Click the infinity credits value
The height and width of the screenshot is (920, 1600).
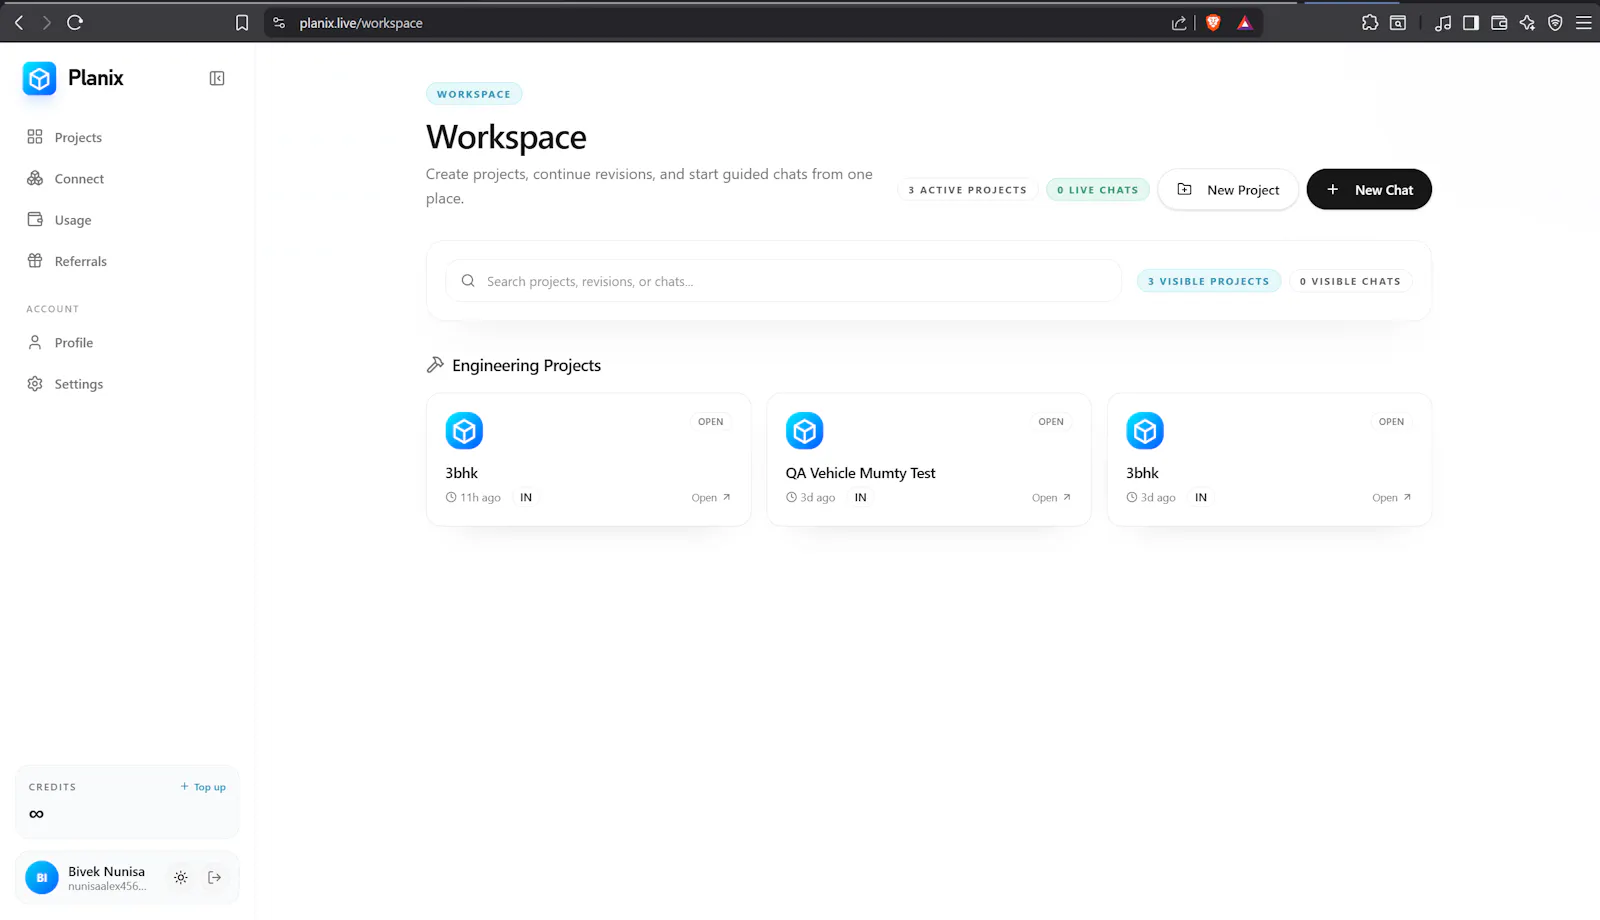coord(37,814)
